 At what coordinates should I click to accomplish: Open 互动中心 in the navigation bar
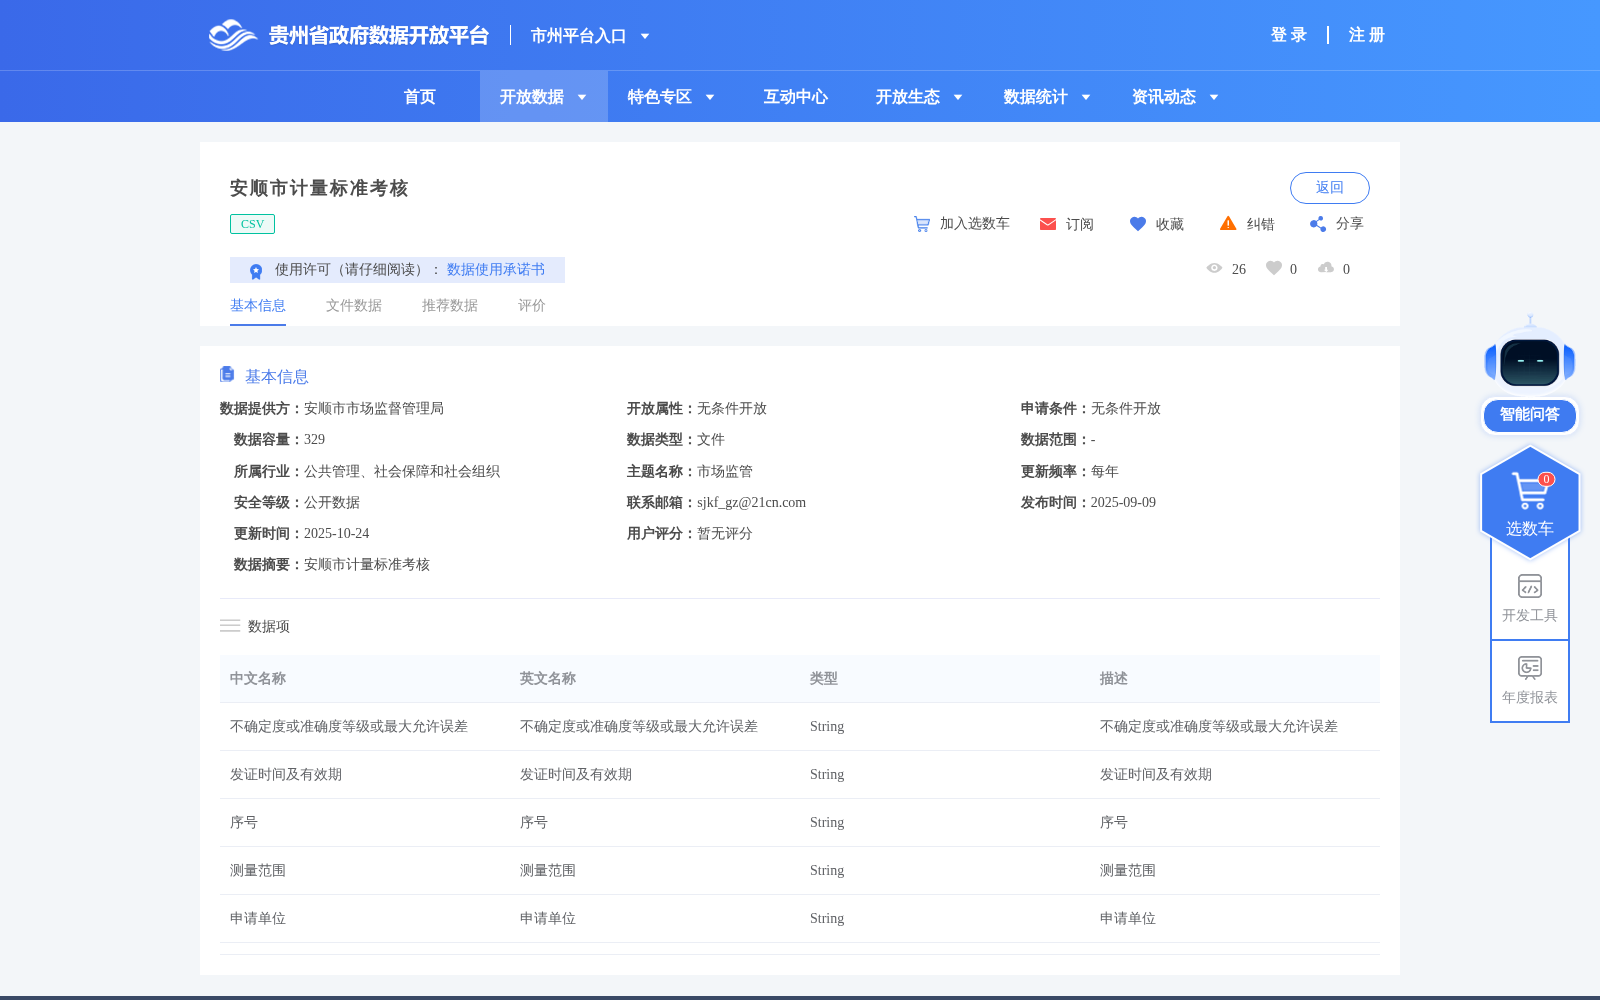pyautogui.click(x=796, y=97)
